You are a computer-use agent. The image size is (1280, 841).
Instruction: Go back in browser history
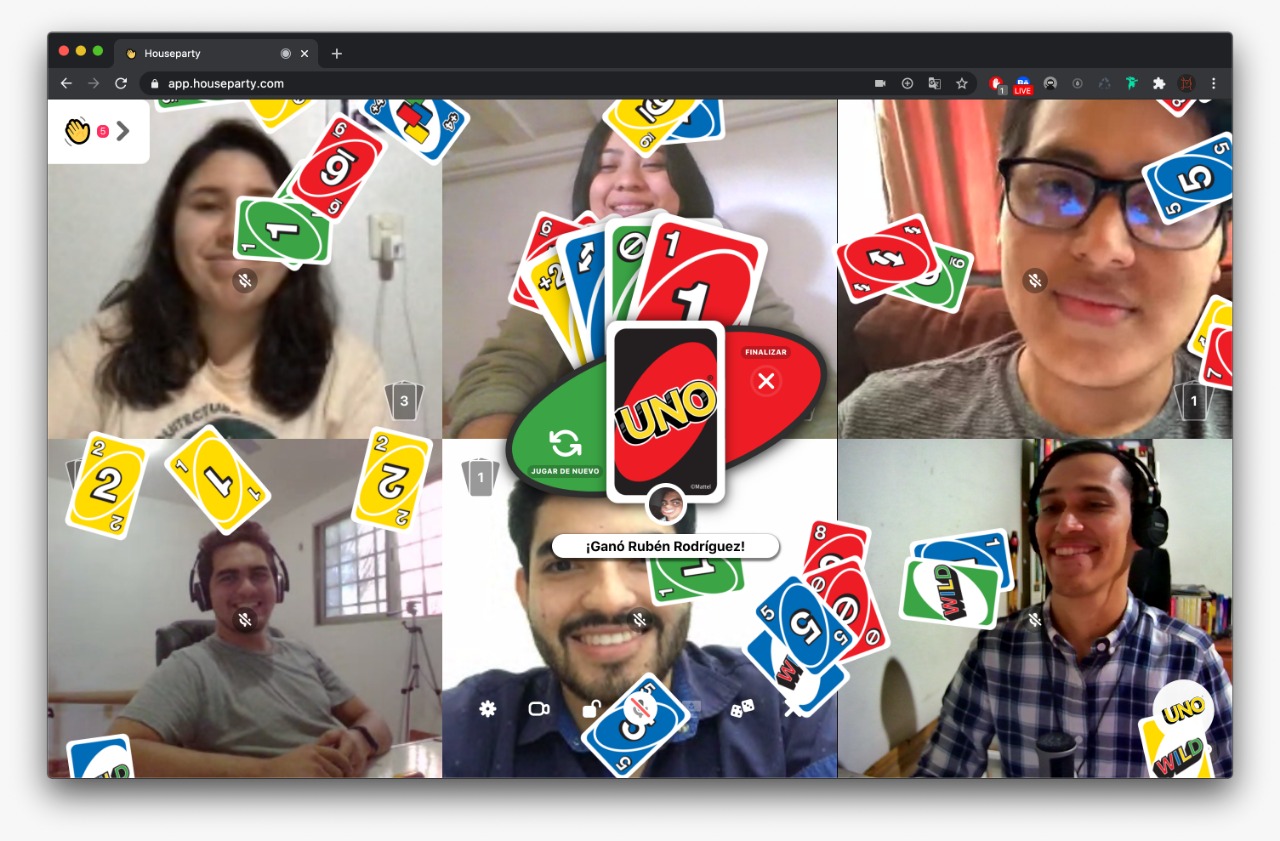(x=66, y=84)
